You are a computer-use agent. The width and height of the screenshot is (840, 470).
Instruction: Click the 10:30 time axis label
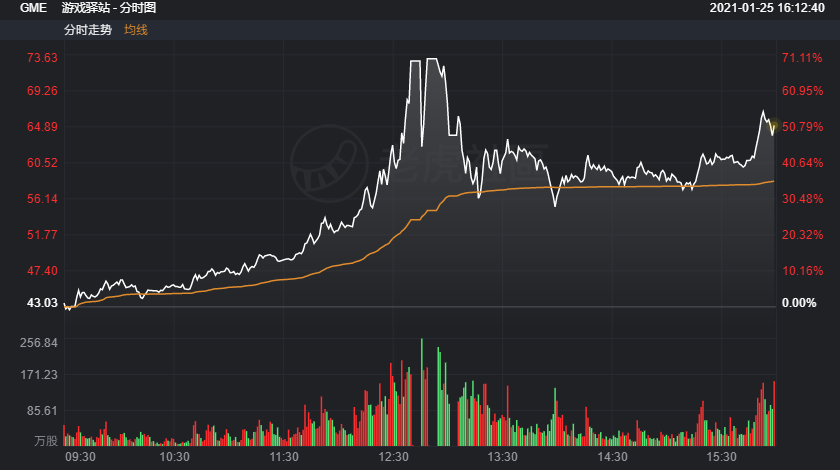point(175,457)
